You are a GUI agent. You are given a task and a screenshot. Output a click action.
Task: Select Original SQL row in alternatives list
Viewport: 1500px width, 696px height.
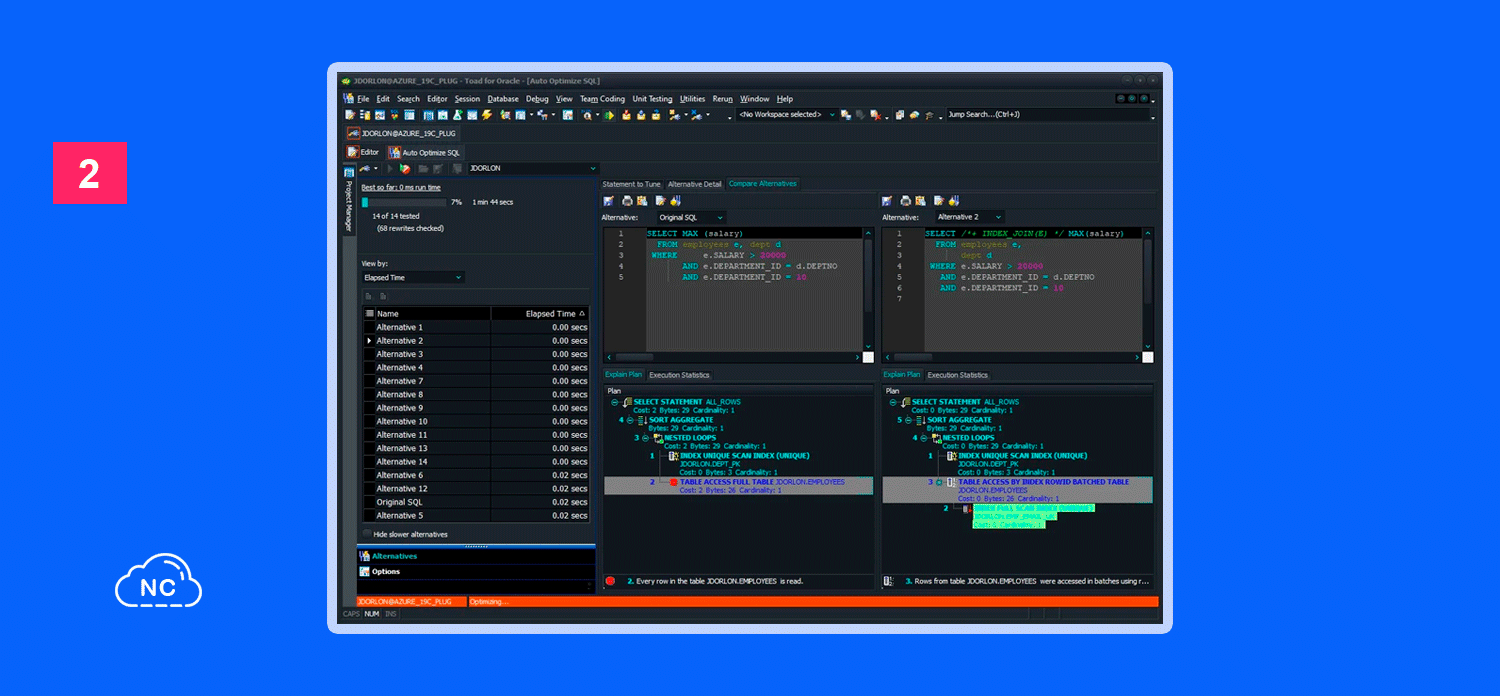(476, 502)
